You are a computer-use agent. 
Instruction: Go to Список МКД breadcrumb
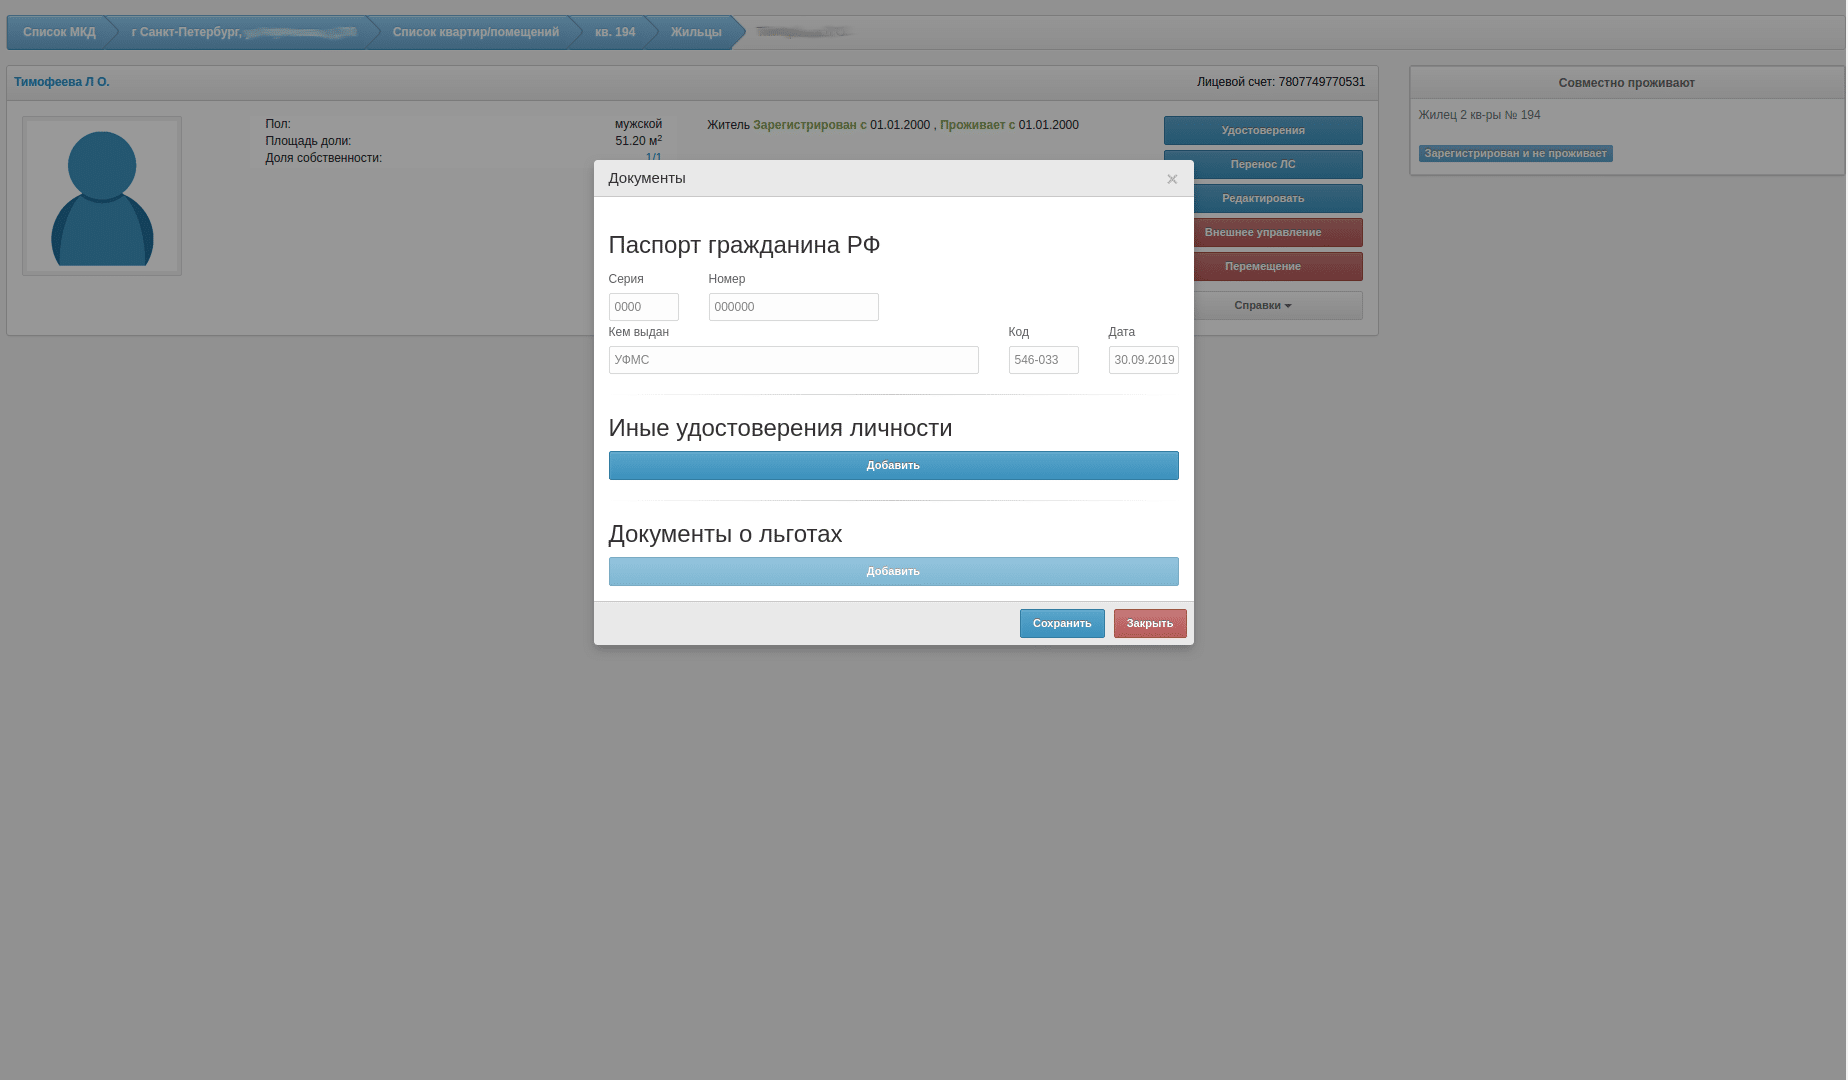point(59,32)
